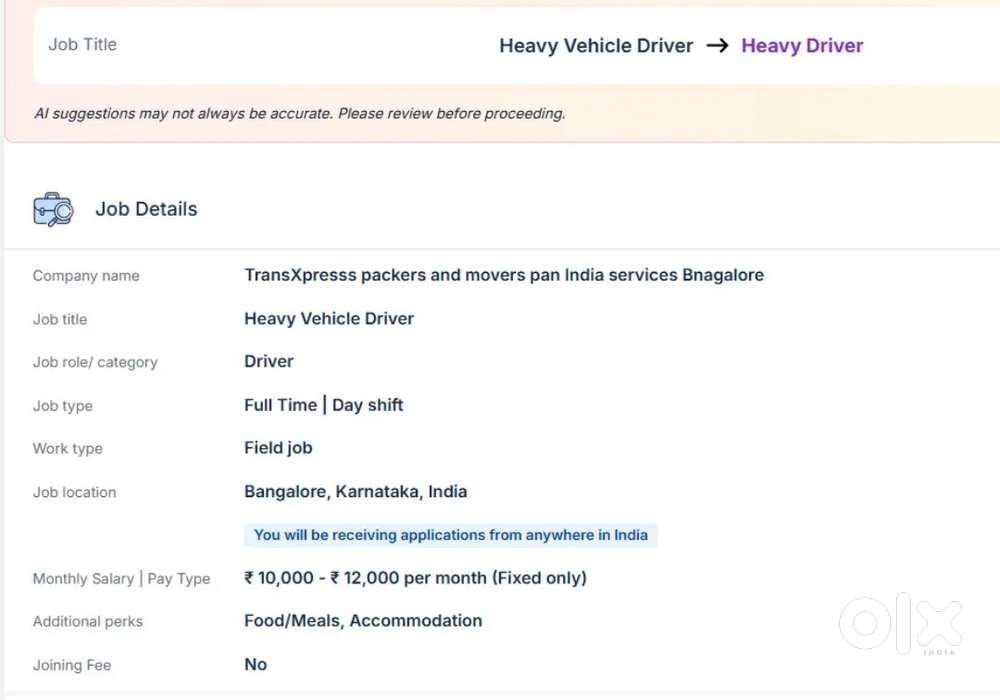Click the Joining Fee 'No' value
The image size is (1000, 700).
coord(256,664)
